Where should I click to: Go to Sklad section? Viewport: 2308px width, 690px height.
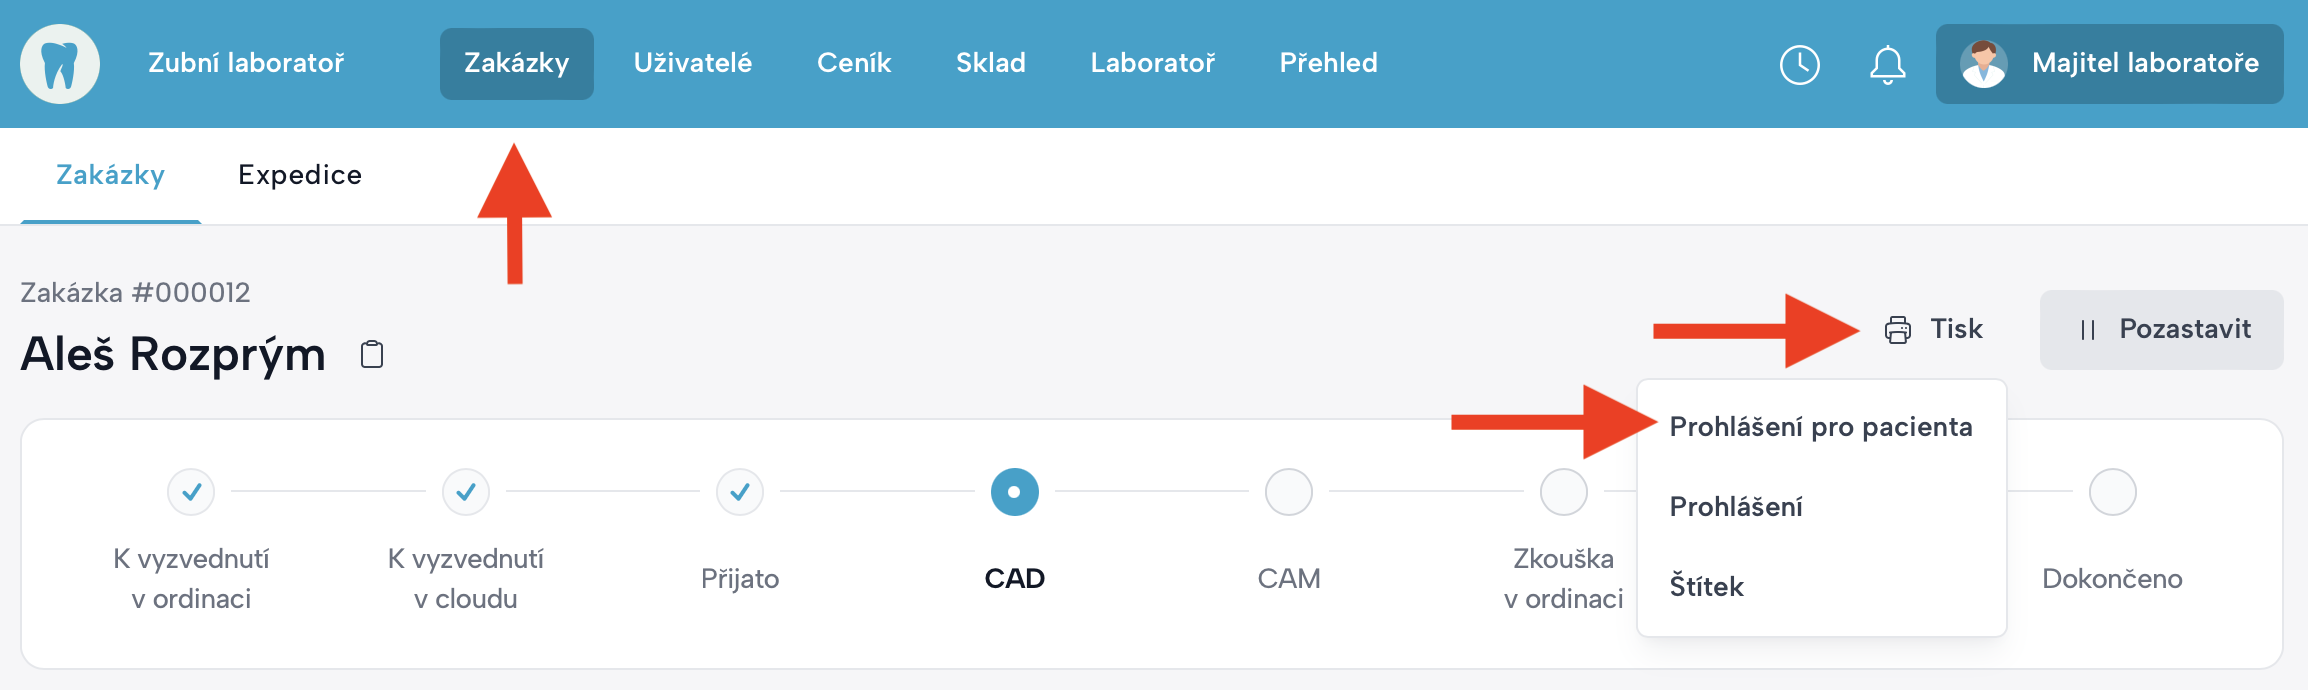(990, 63)
